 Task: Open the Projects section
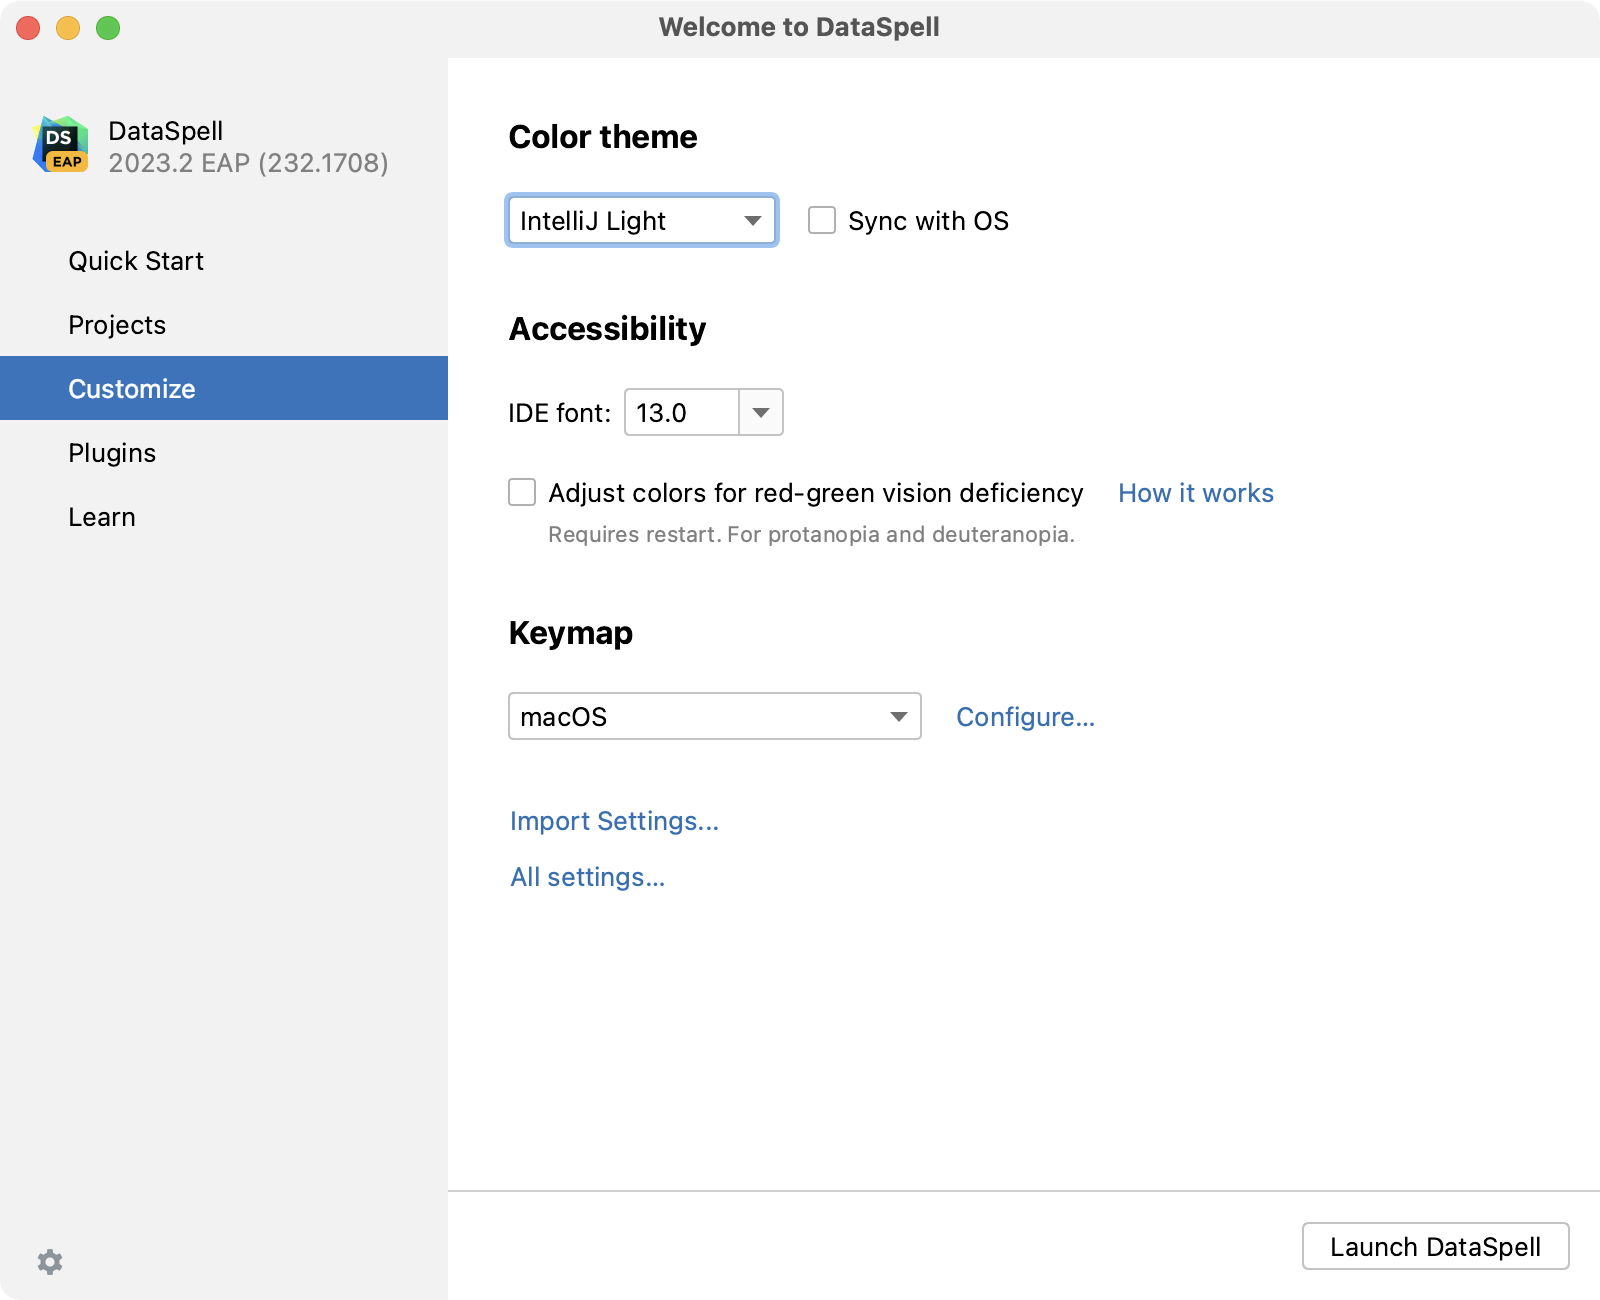(x=224, y=325)
